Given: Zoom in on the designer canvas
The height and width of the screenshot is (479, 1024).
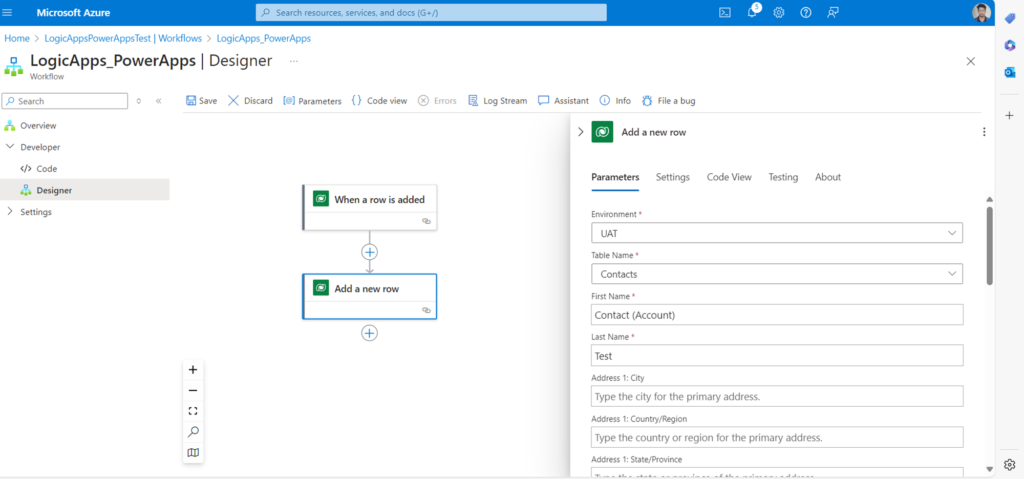Looking at the screenshot, I should 193,370.
